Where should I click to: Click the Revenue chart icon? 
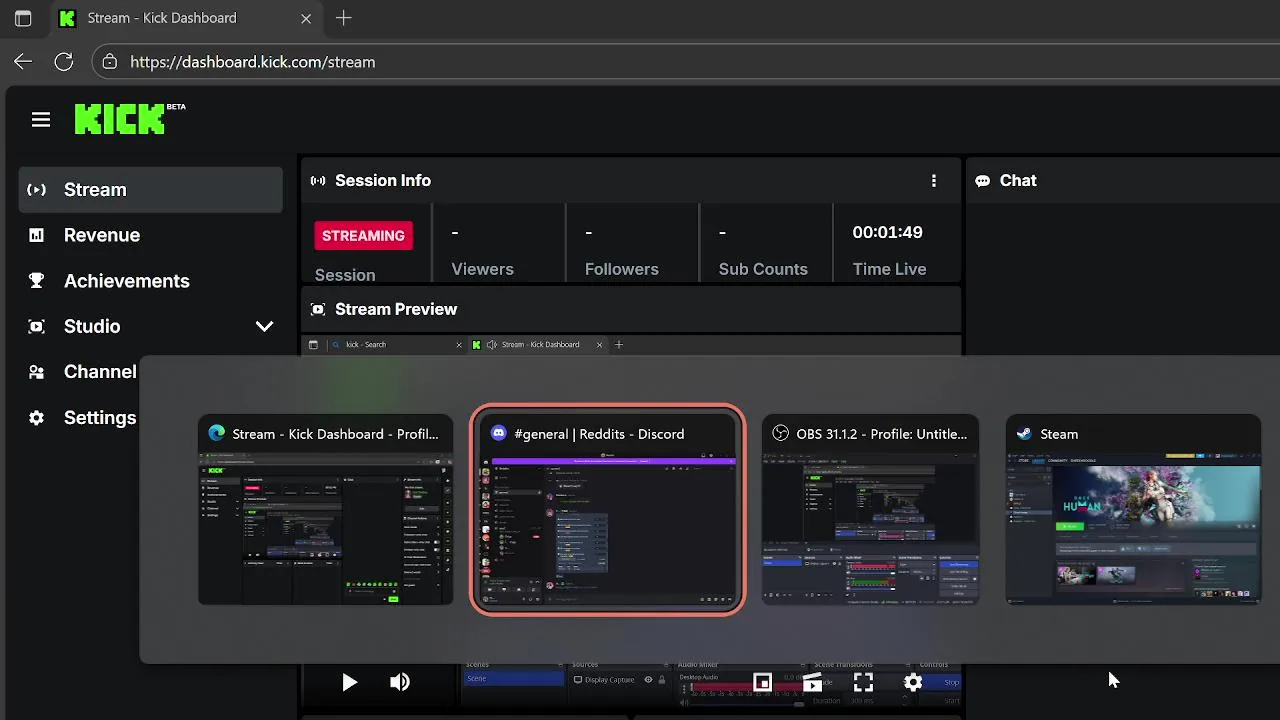pyautogui.click(x=37, y=235)
